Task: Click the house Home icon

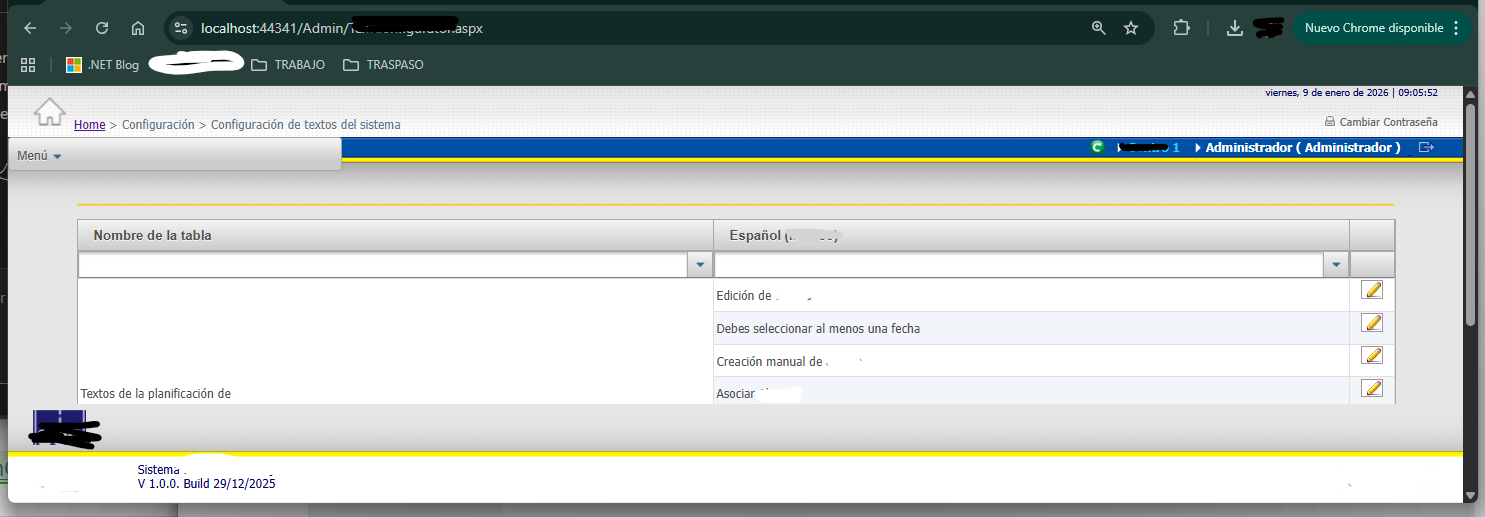Action: tap(49, 112)
